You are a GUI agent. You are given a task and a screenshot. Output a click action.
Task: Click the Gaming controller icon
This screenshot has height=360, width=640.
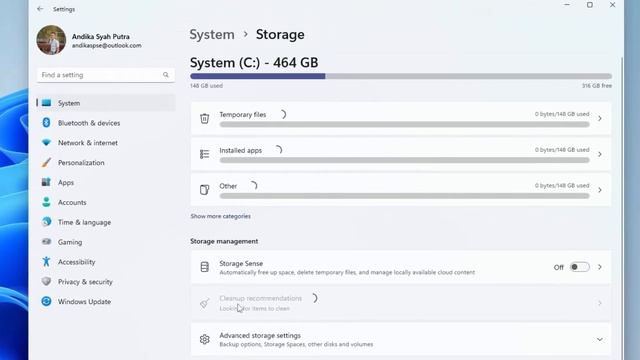[47, 242]
